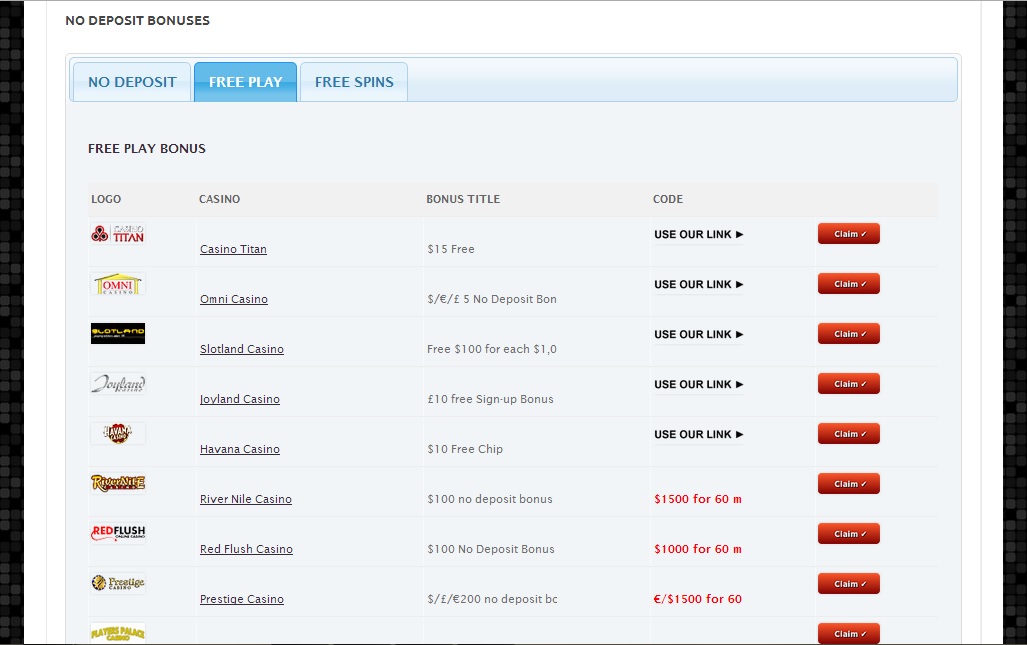Viewport: 1027px width, 645px height.
Task: Click the Slotland logo image
Action: click(118, 333)
